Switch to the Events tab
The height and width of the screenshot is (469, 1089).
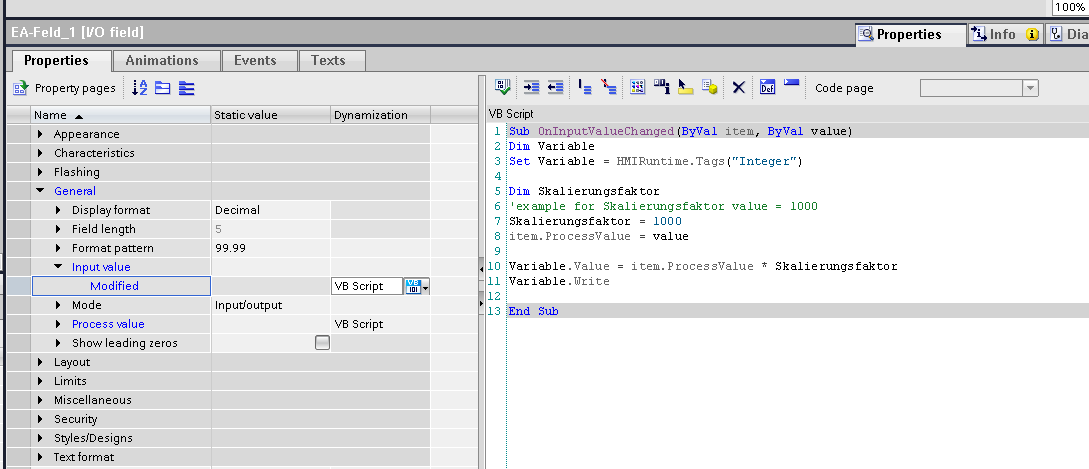(x=255, y=61)
